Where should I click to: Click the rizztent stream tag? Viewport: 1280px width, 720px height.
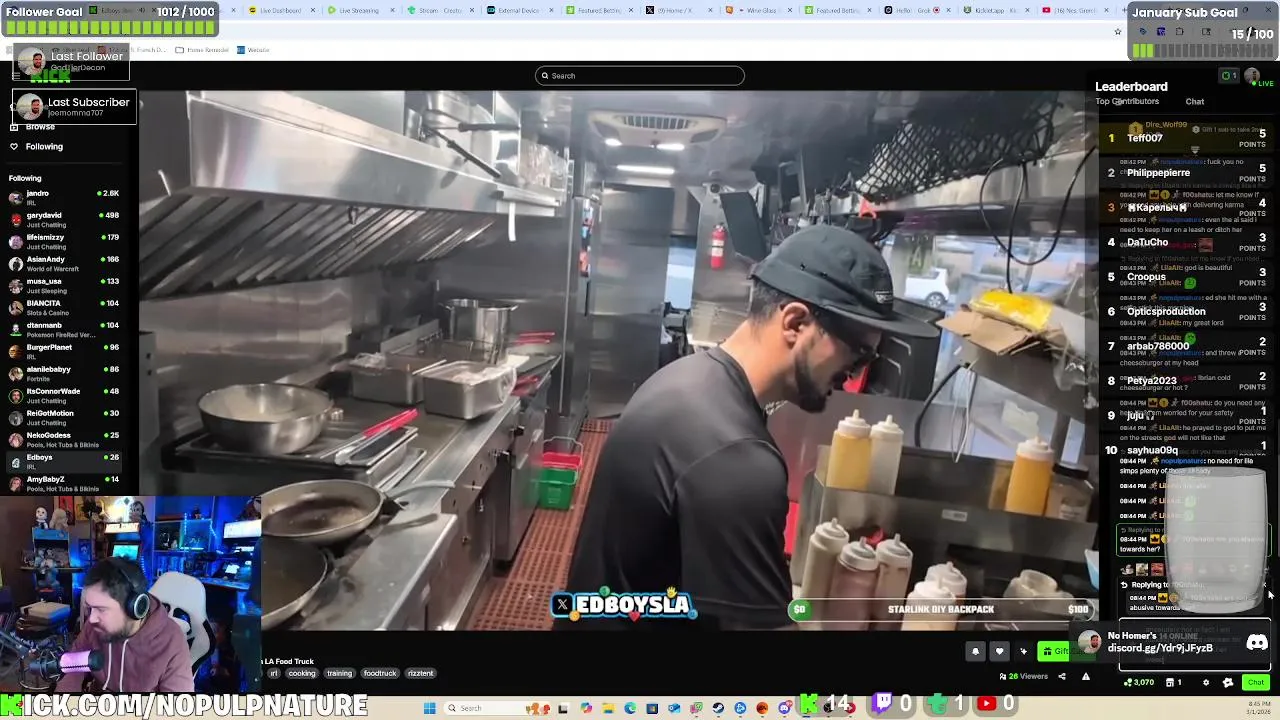click(x=421, y=674)
